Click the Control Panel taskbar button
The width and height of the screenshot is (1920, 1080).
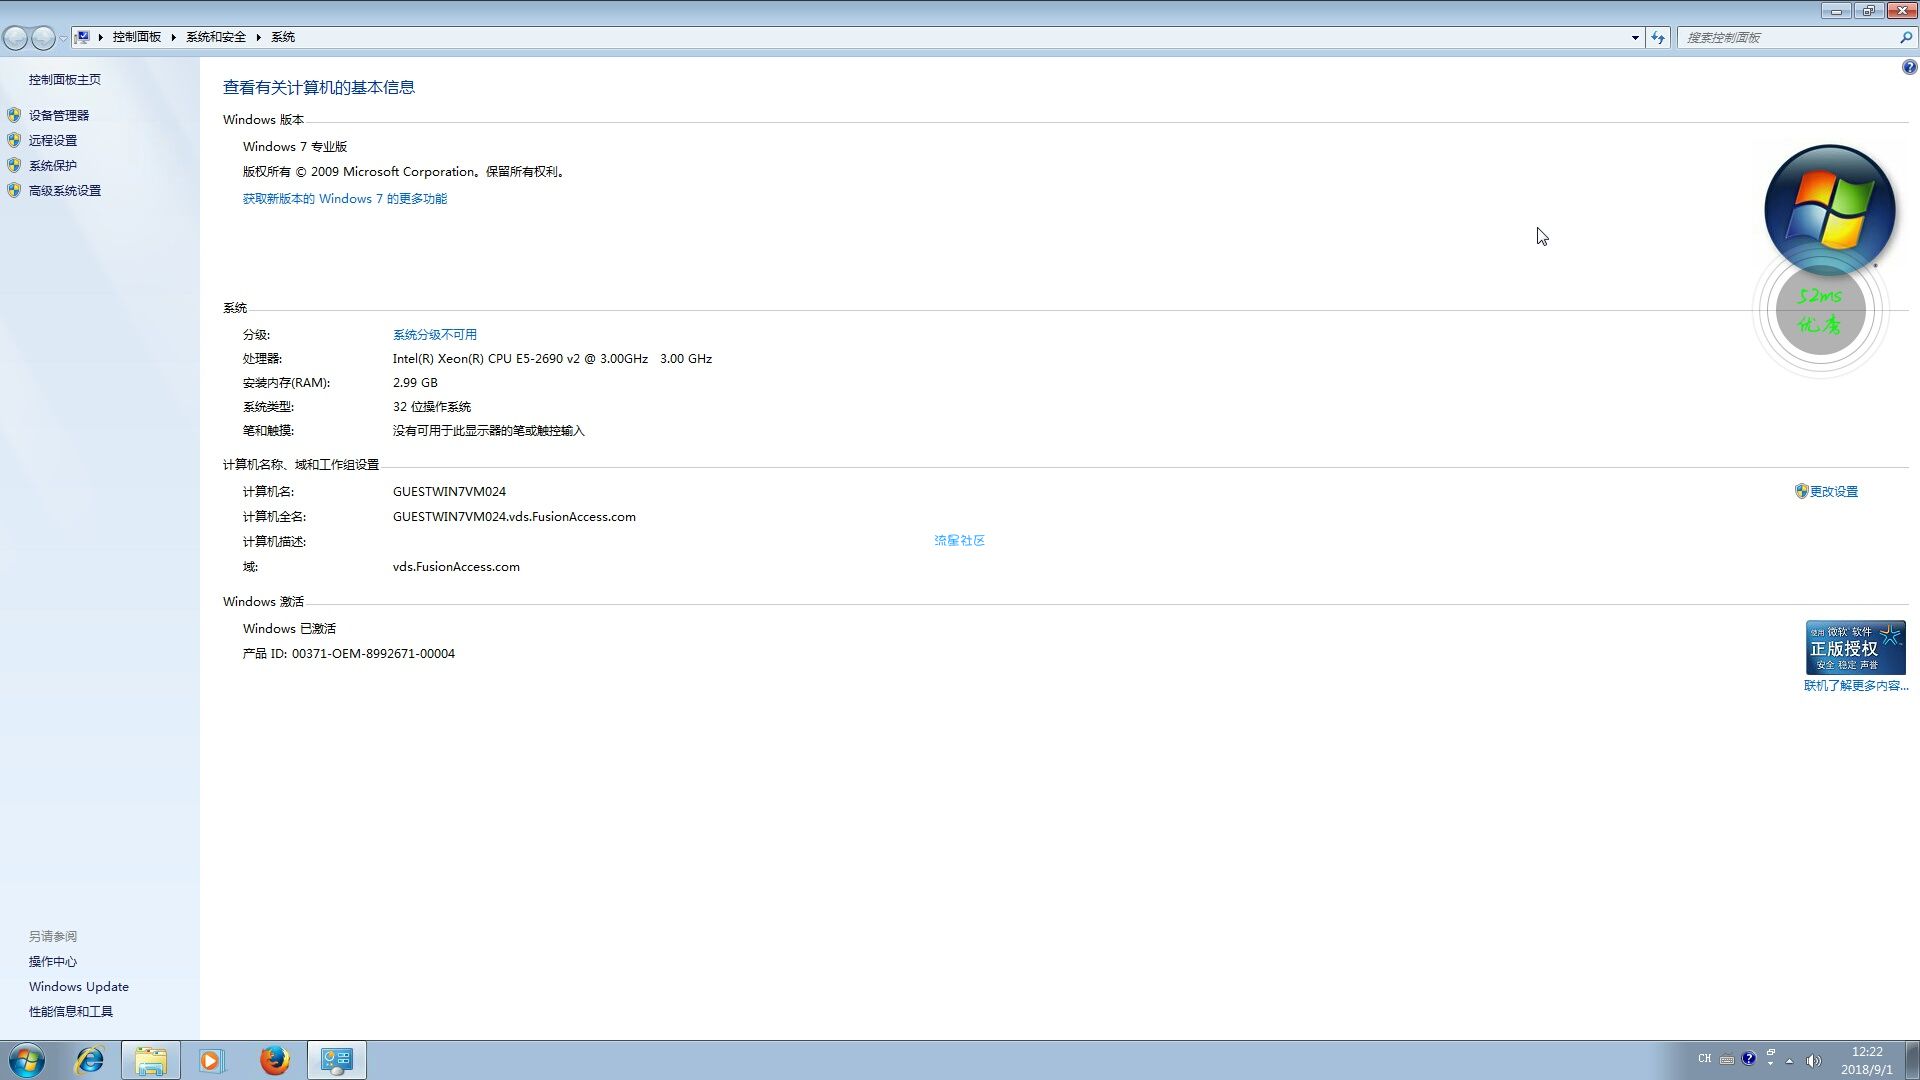coord(337,1060)
